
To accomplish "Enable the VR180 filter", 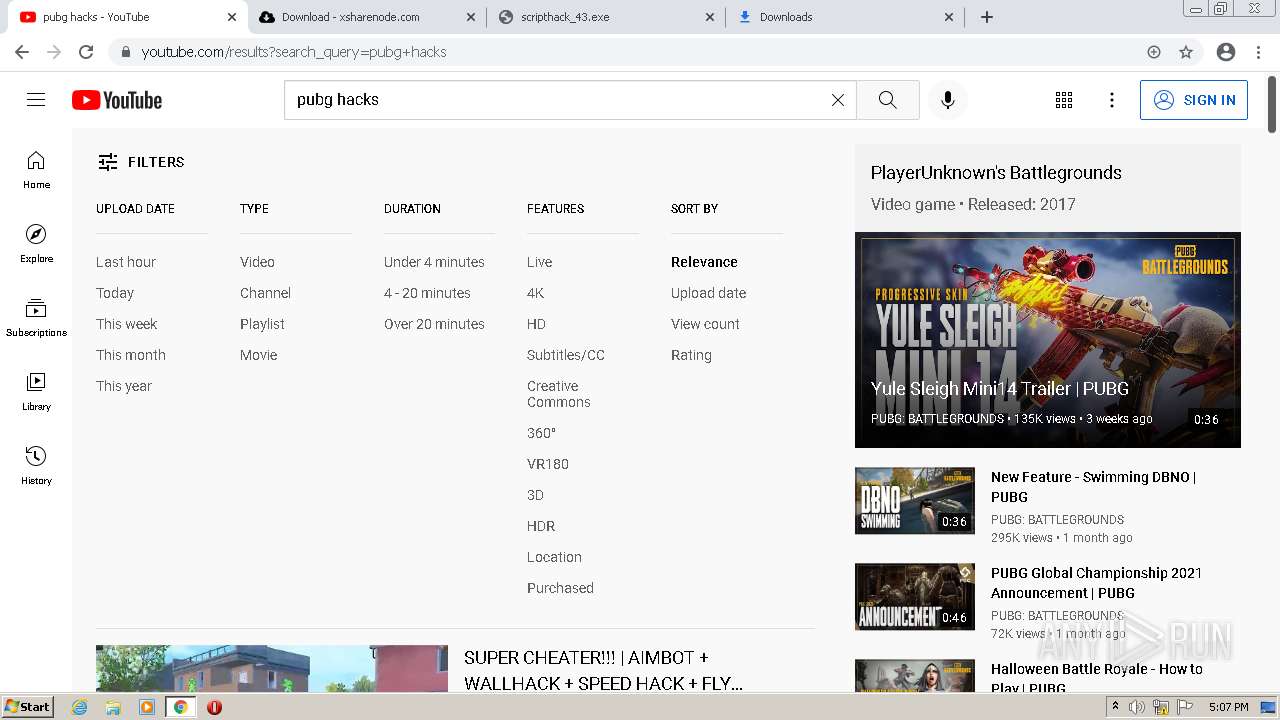I will click(x=548, y=464).
